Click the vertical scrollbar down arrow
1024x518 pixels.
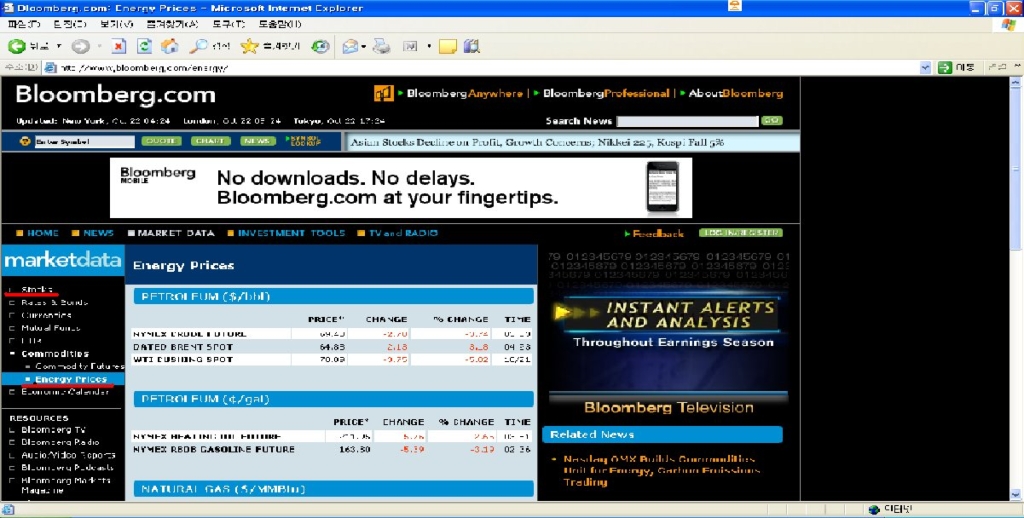[1015, 494]
